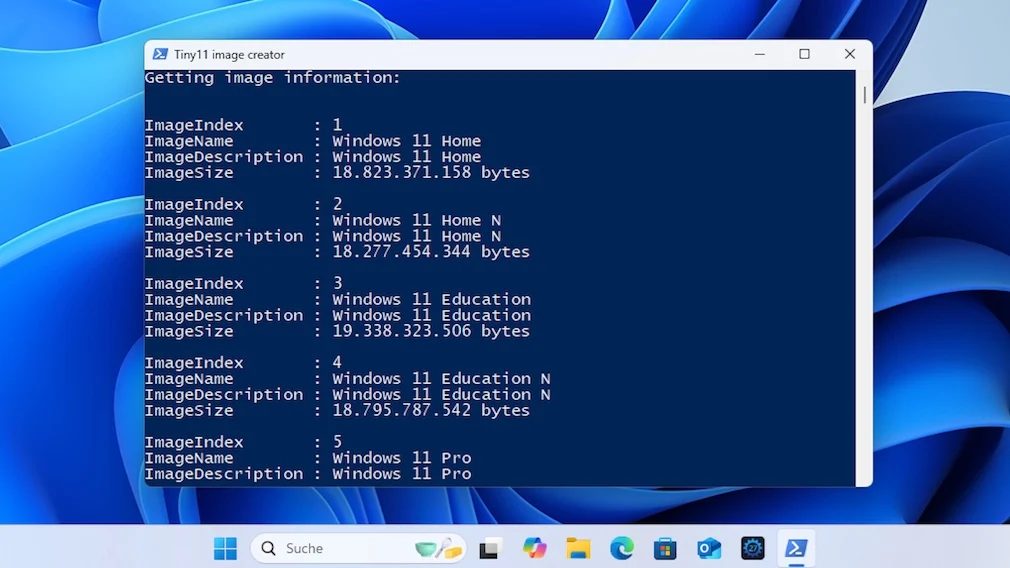The width and height of the screenshot is (1010, 568).
Task: Click ImageName value 'Windows 11 Home N'
Action: click(417, 220)
